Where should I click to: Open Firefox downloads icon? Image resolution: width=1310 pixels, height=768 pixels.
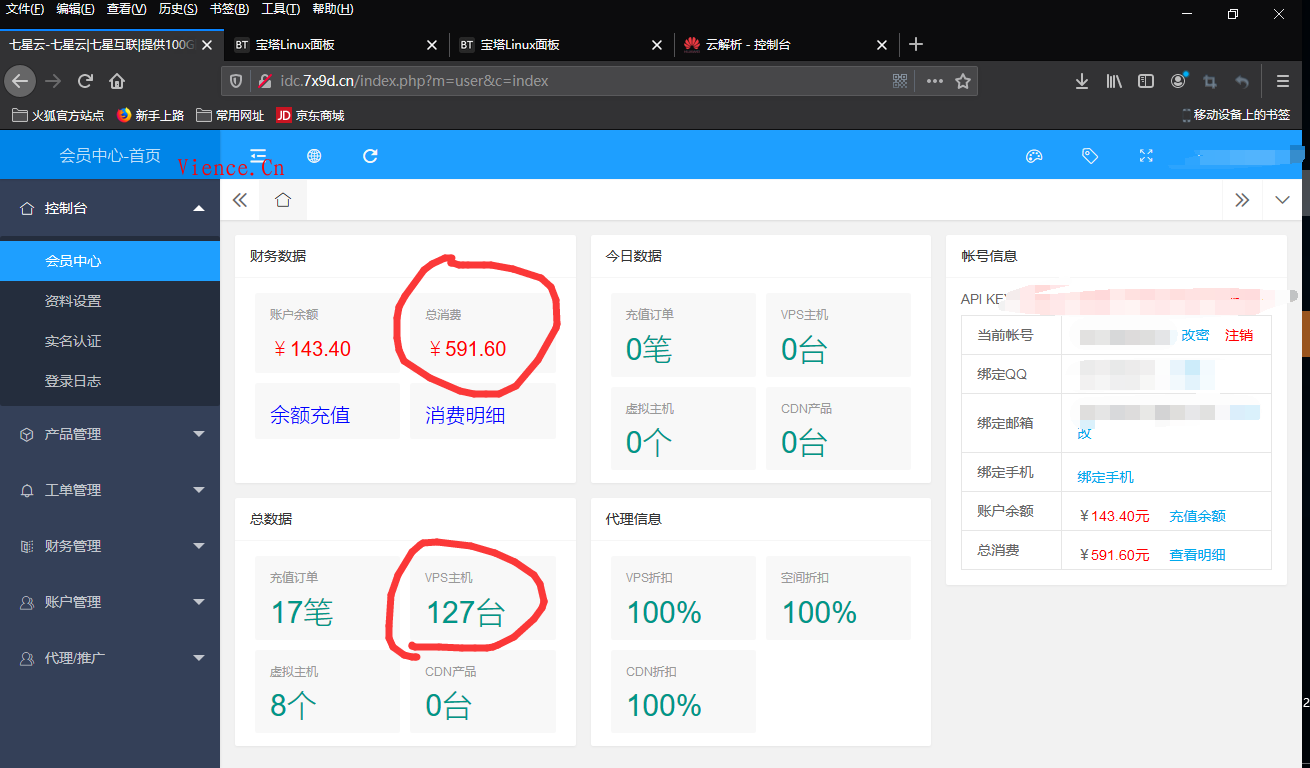(1082, 80)
